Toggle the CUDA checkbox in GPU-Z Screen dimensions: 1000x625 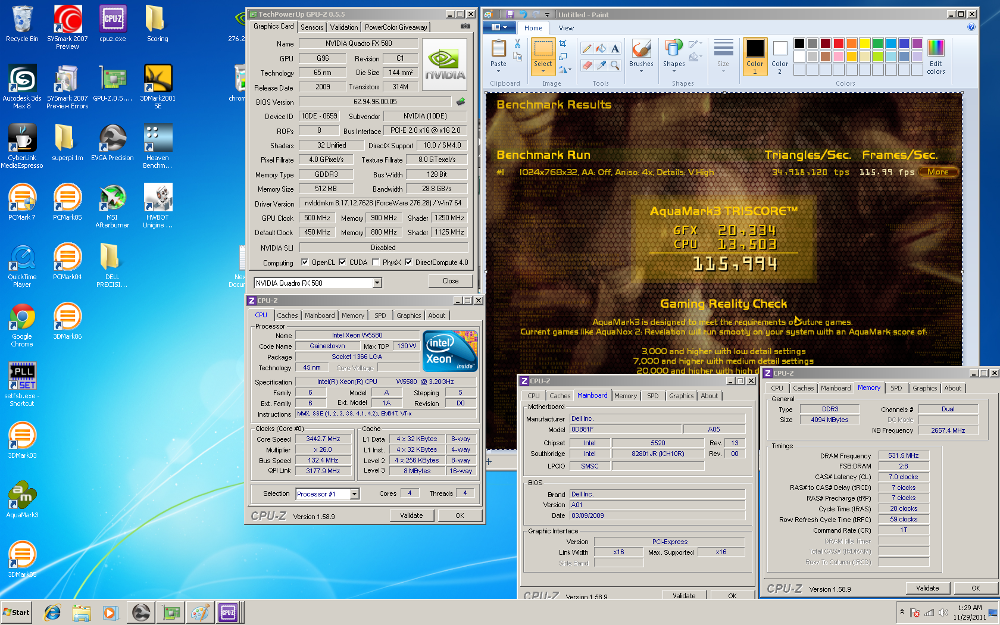click(x=342, y=262)
